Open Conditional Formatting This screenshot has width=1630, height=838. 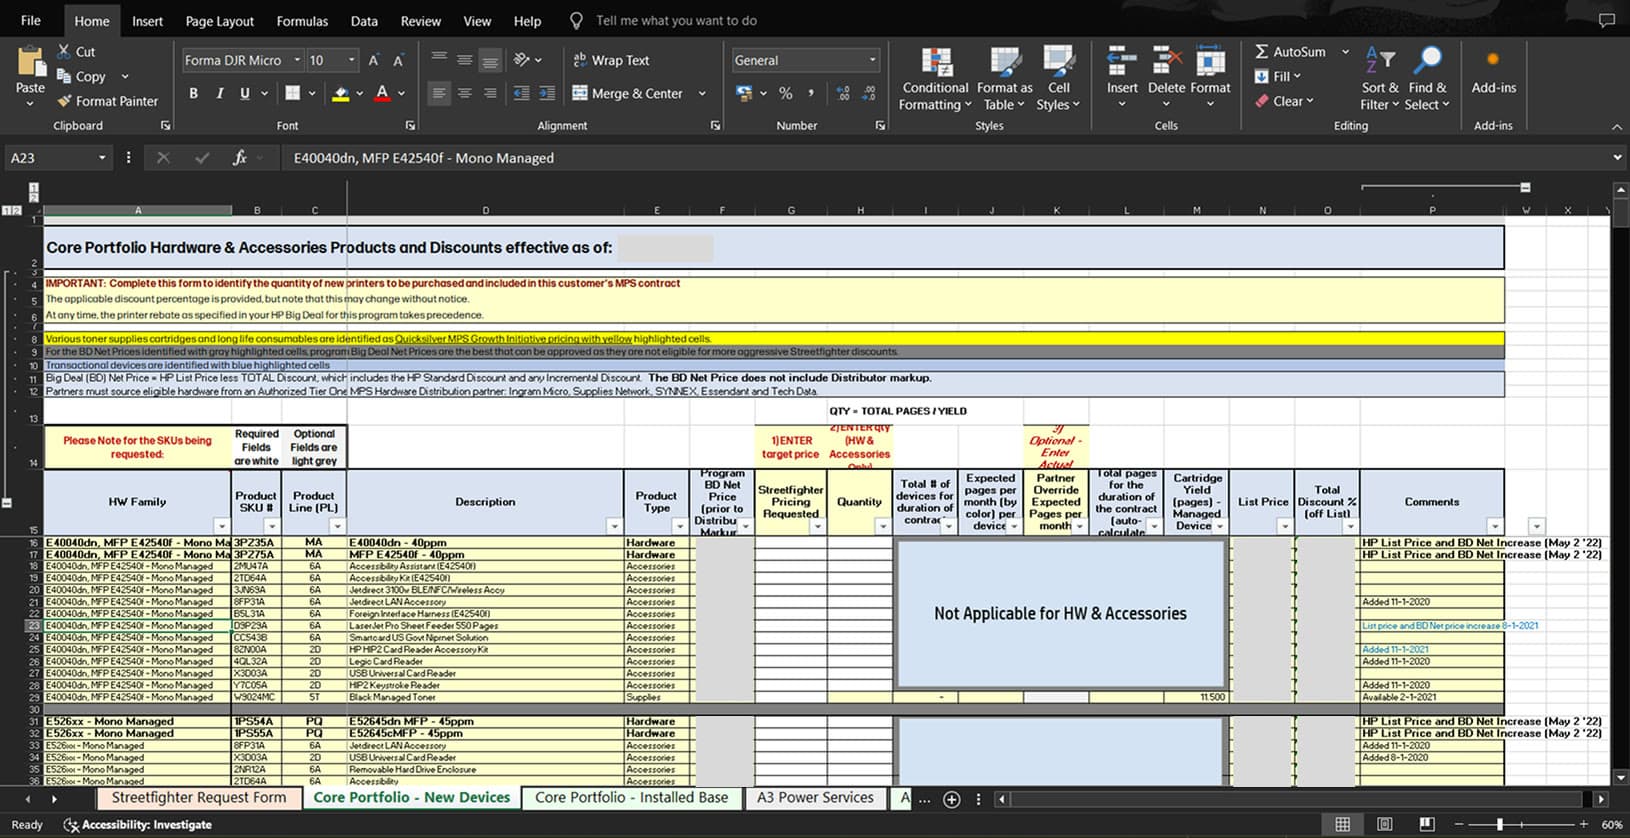coord(936,80)
